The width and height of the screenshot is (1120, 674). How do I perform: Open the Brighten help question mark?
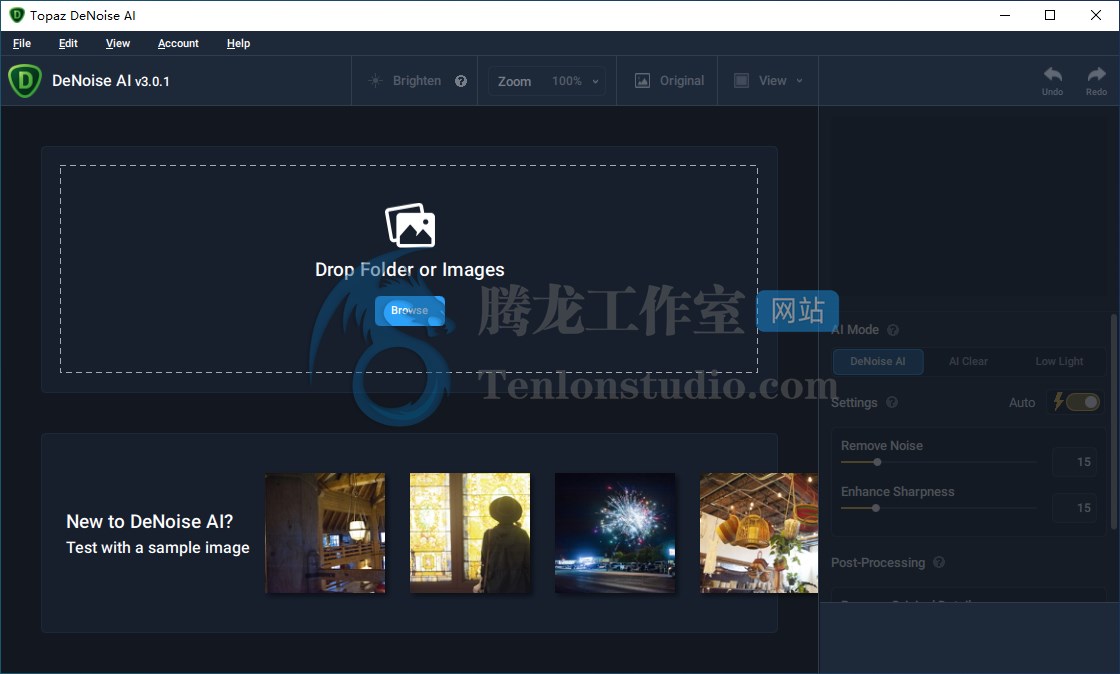click(461, 81)
